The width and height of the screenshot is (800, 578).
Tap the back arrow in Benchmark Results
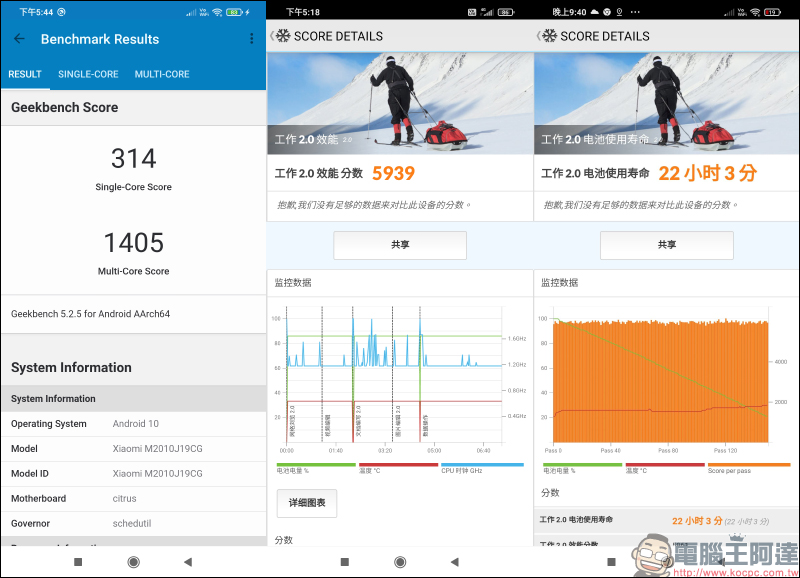[19, 39]
